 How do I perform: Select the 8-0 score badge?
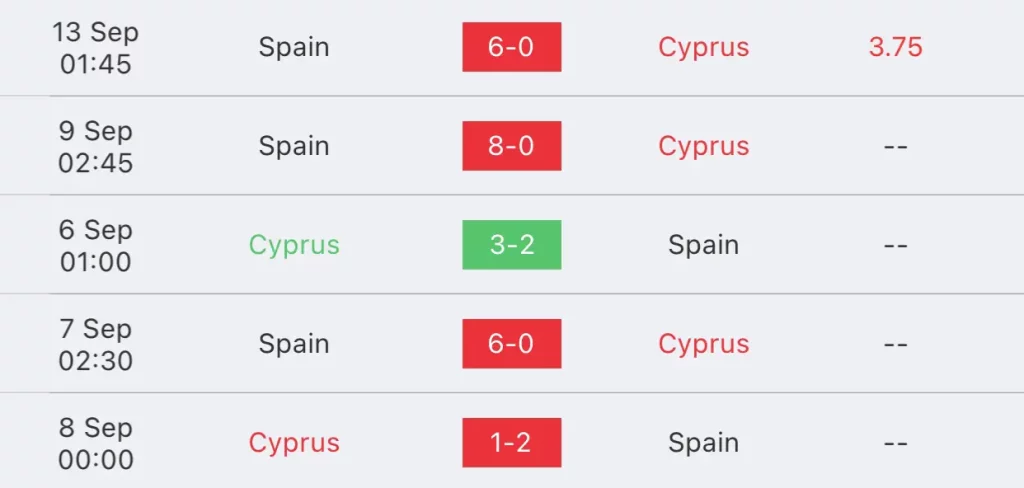point(511,146)
